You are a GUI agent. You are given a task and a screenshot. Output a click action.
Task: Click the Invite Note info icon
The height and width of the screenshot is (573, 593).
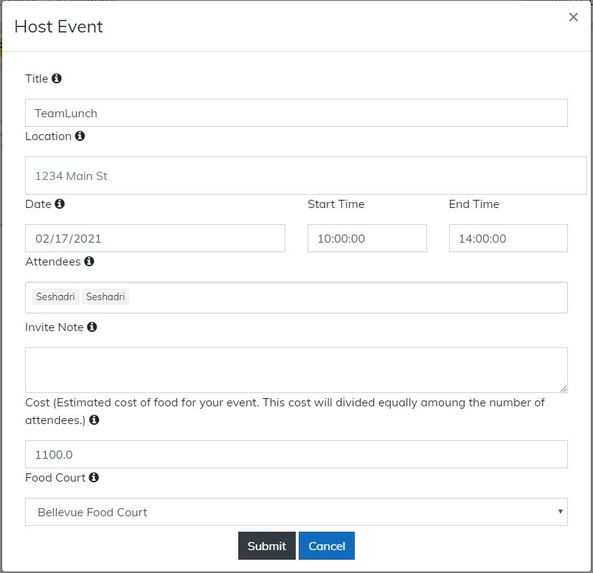92,327
